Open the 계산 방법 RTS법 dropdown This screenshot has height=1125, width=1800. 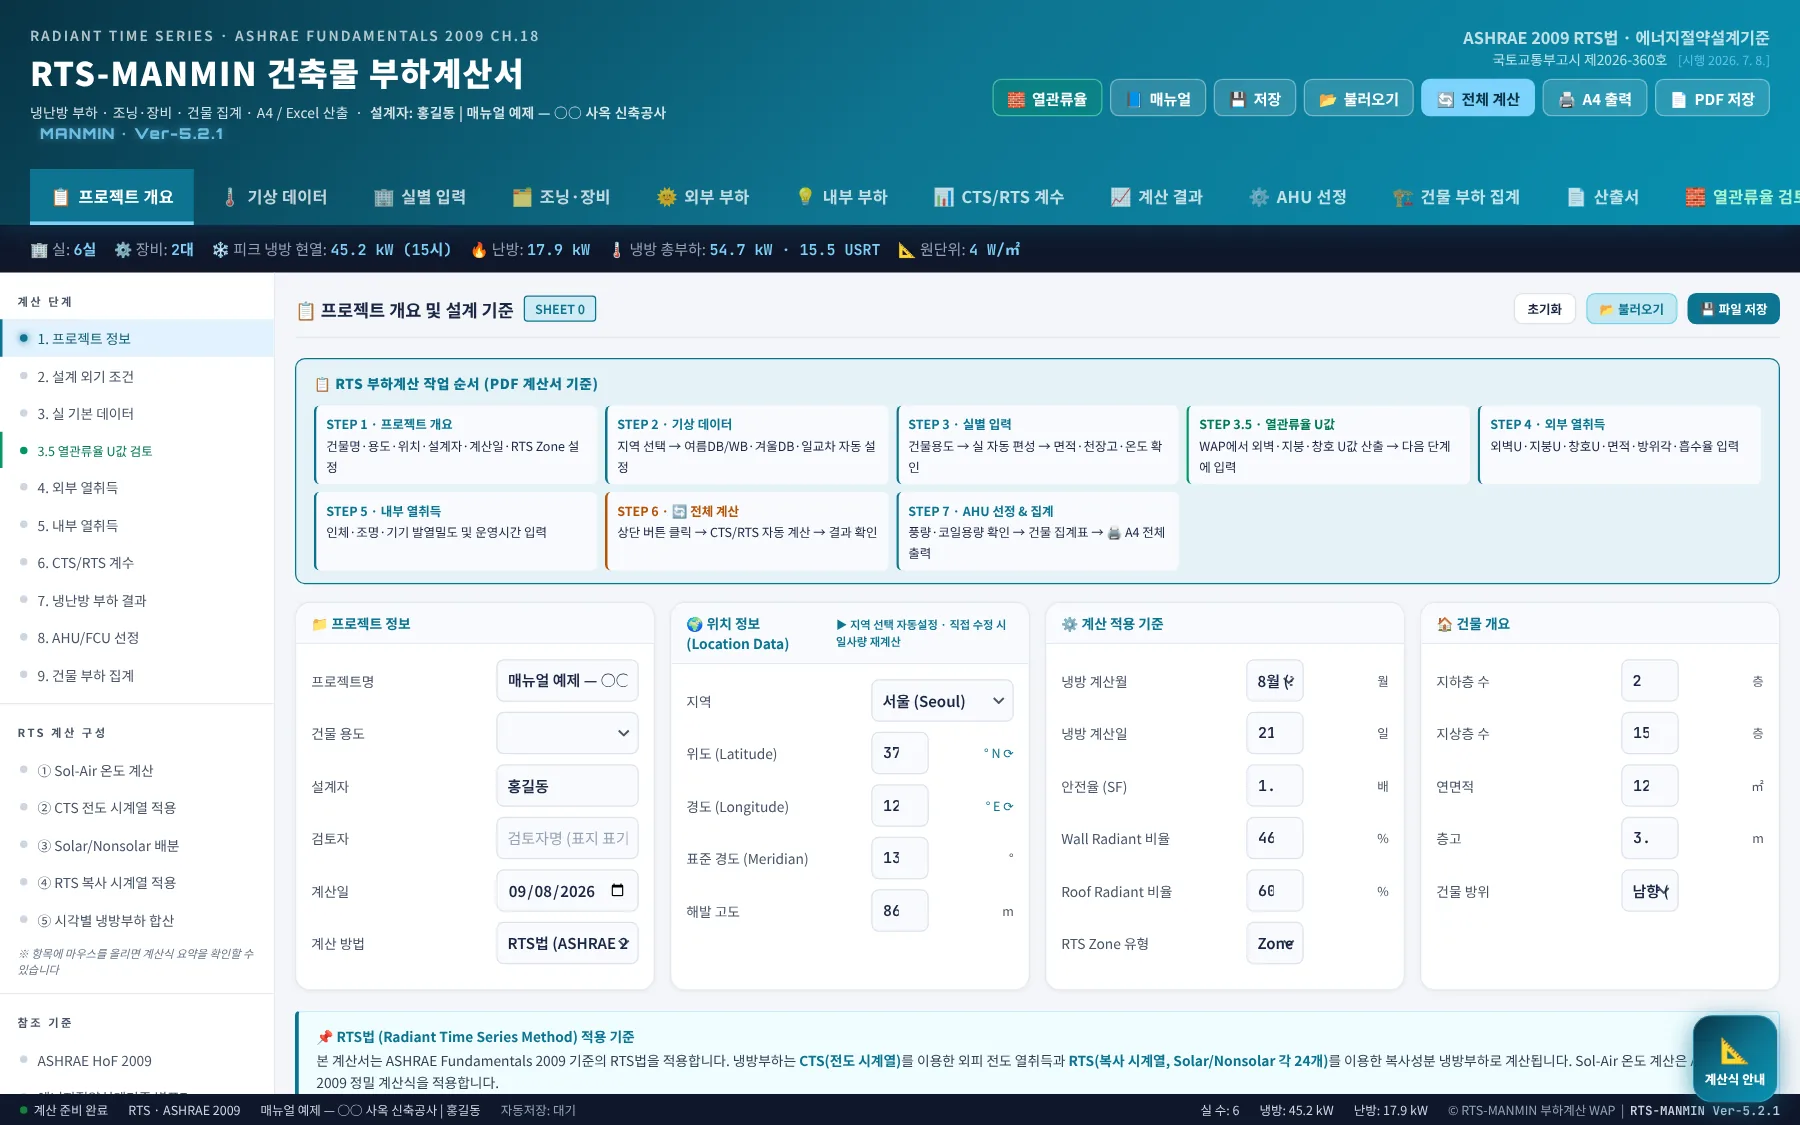click(567, 943)
